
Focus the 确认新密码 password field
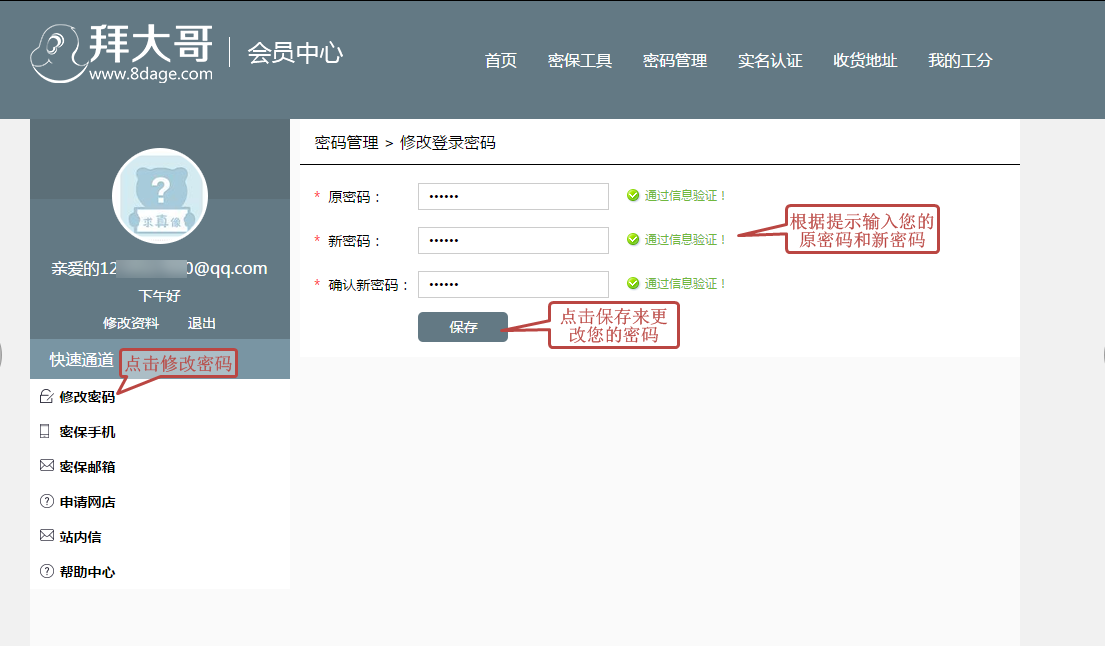513,285
